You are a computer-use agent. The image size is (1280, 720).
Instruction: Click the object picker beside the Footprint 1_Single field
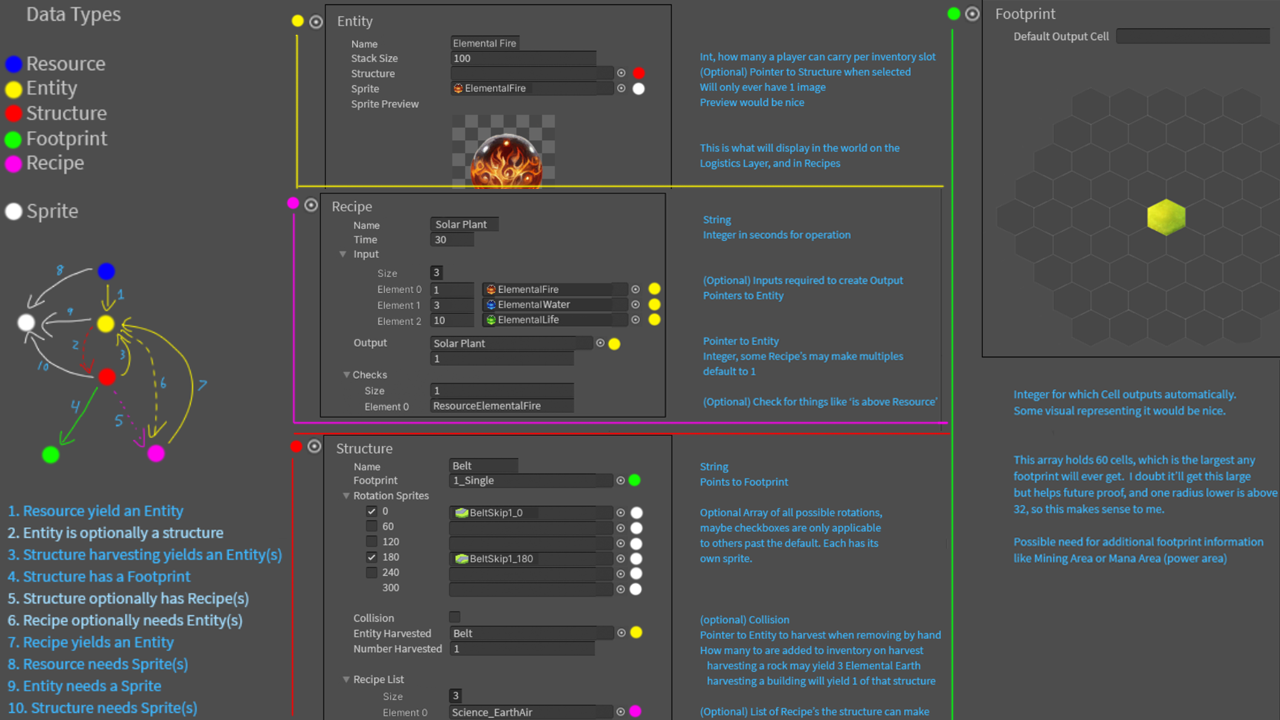coord(620,481)
